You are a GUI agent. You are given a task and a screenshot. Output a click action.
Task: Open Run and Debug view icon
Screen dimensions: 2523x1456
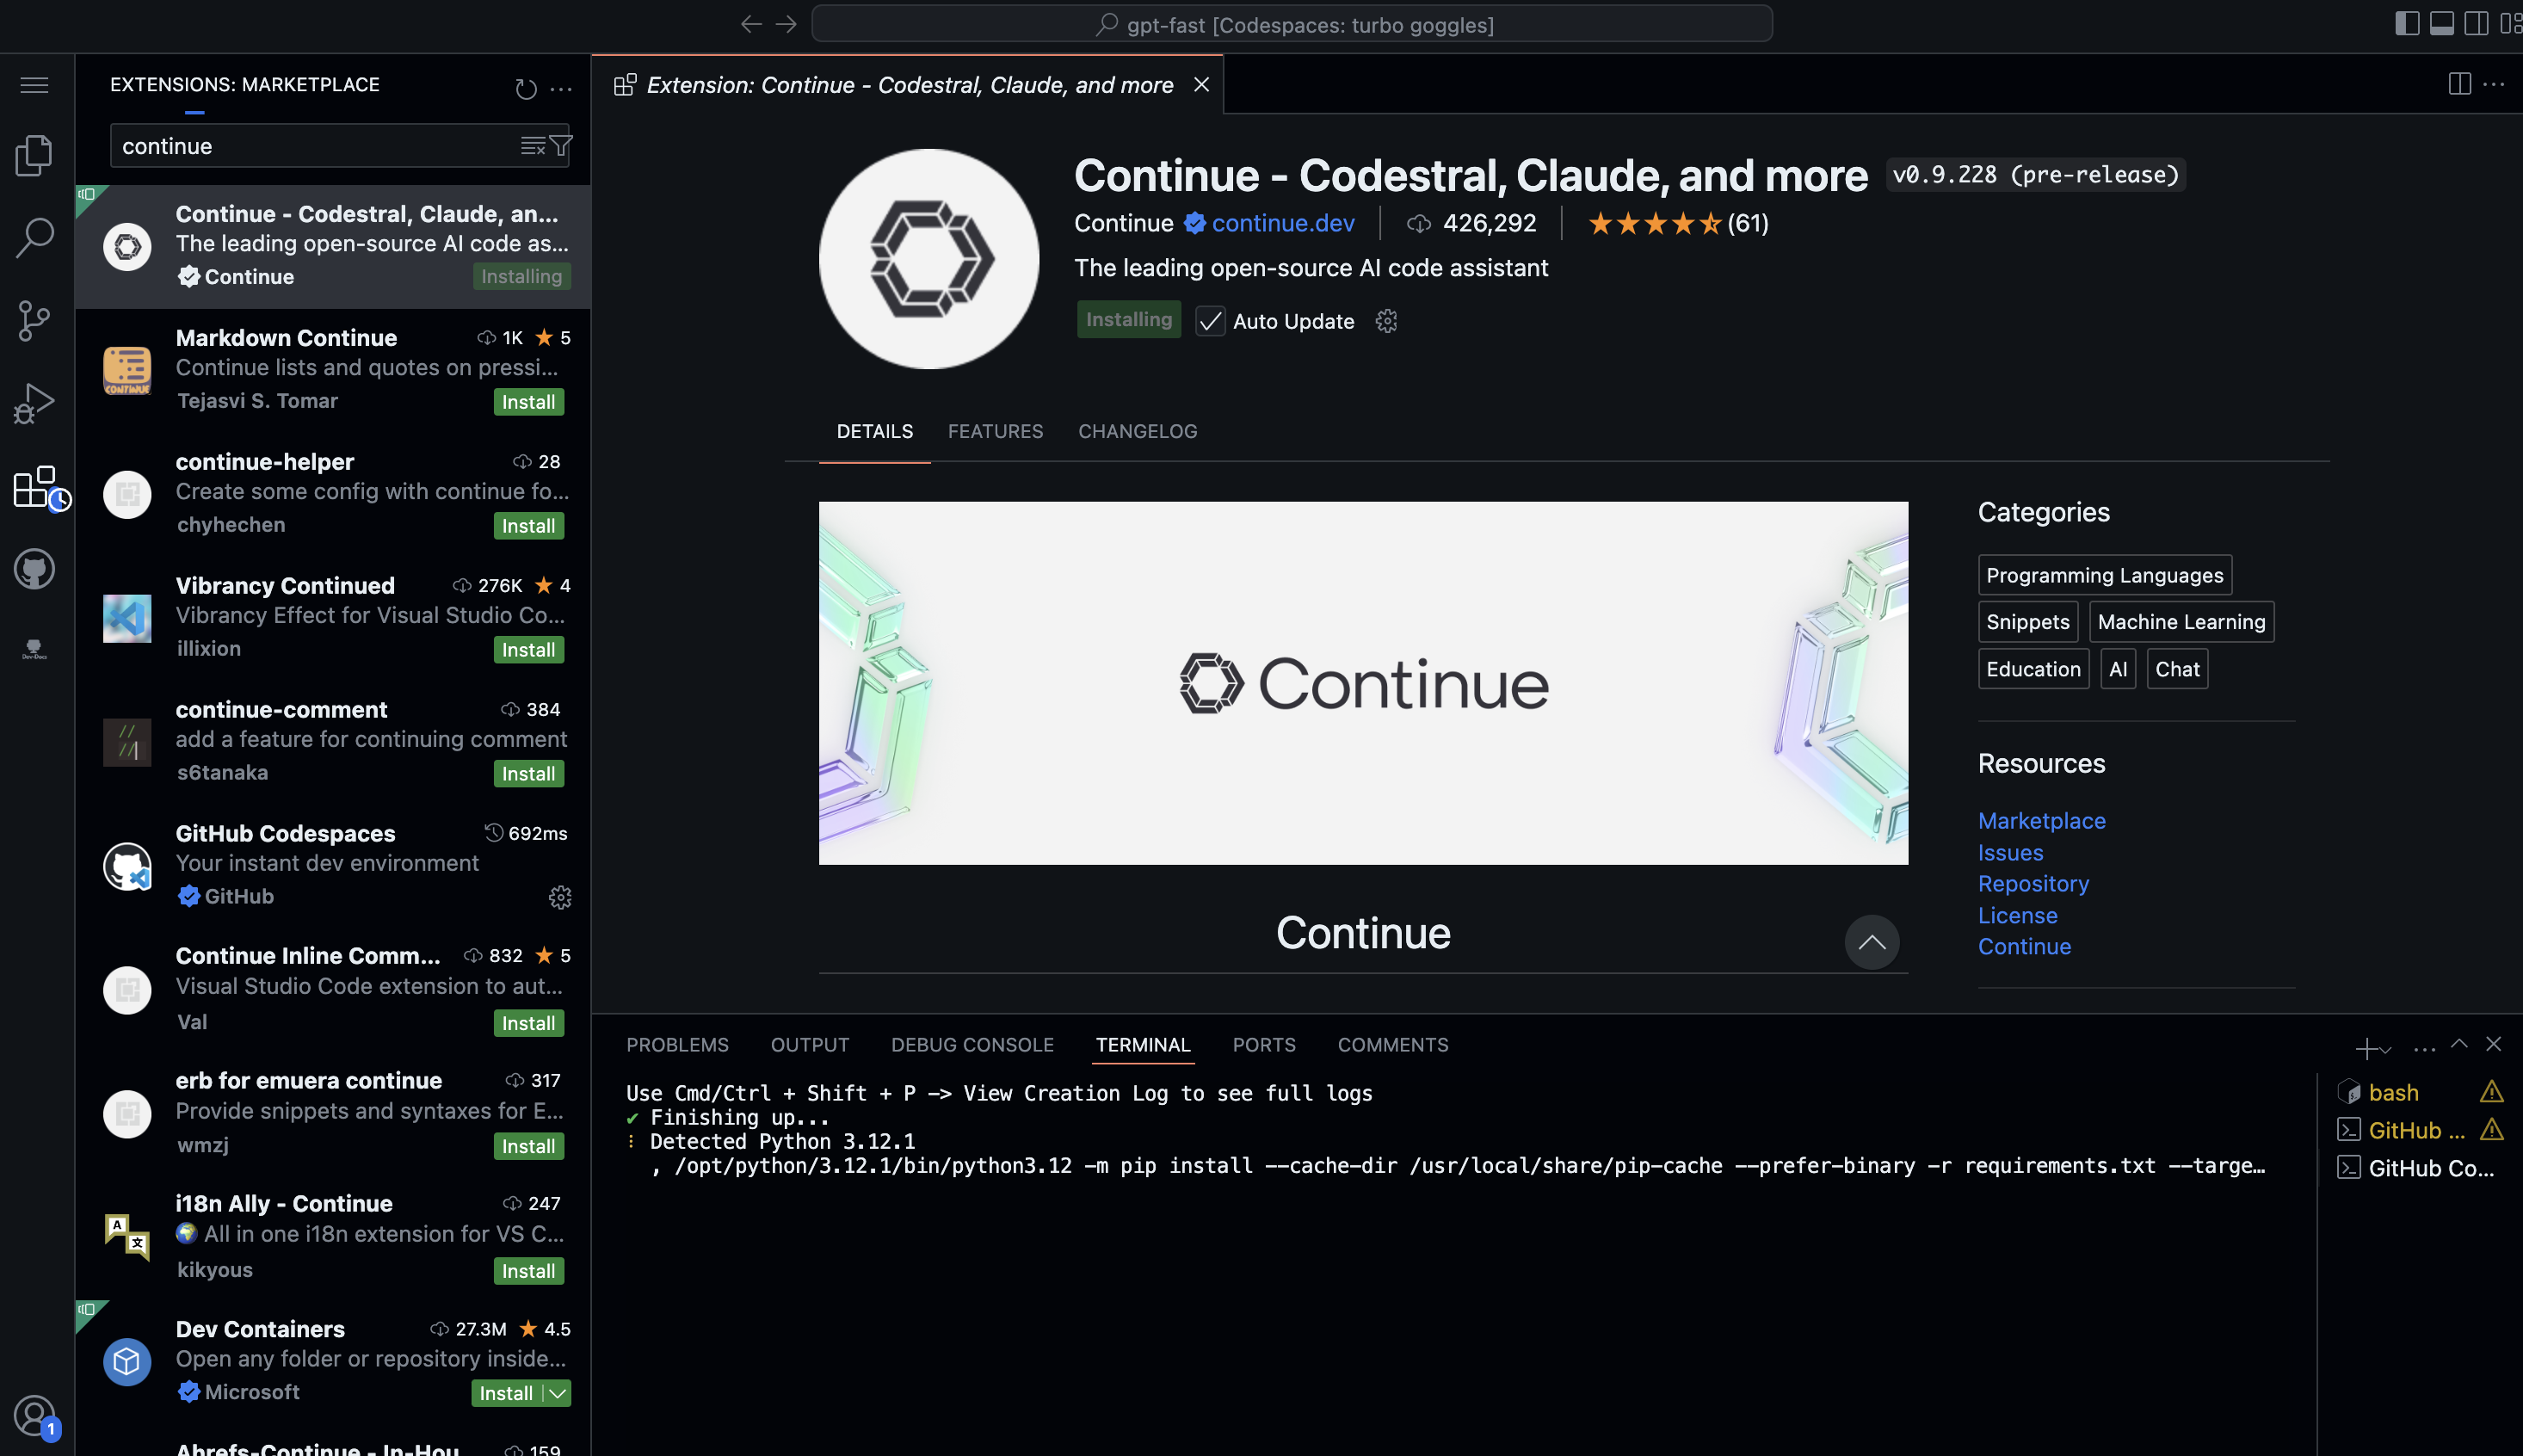pos(34,404)
